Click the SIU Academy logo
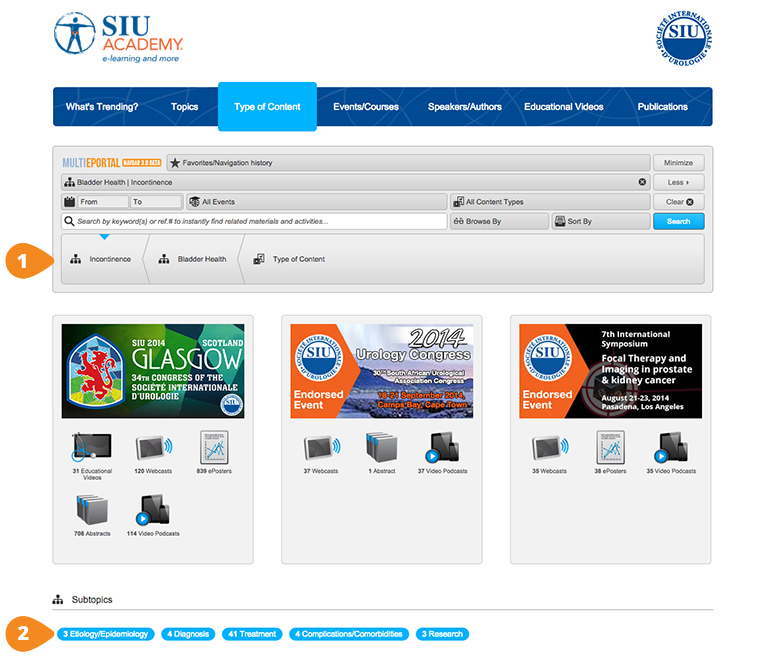Viewport: 761px width, 663px height. (118, 38)
